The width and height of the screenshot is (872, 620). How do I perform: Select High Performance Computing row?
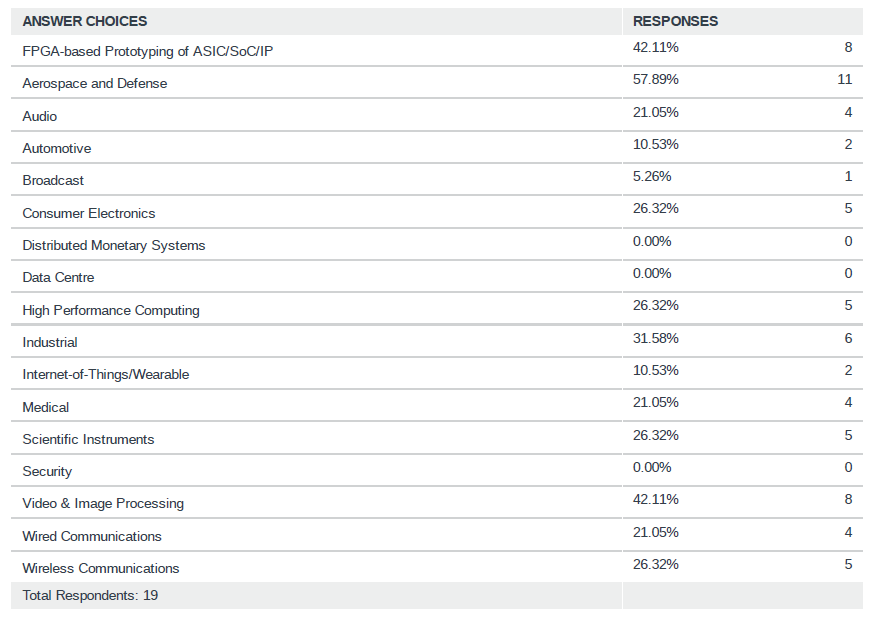click(111, 310)
